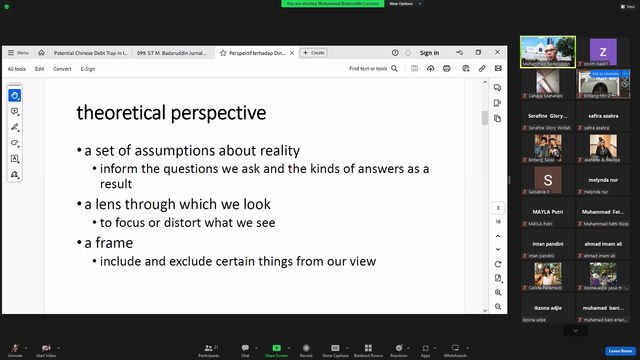640x360 pixels.
Task: Click the Share Screen button
Action: coord(276,351)
